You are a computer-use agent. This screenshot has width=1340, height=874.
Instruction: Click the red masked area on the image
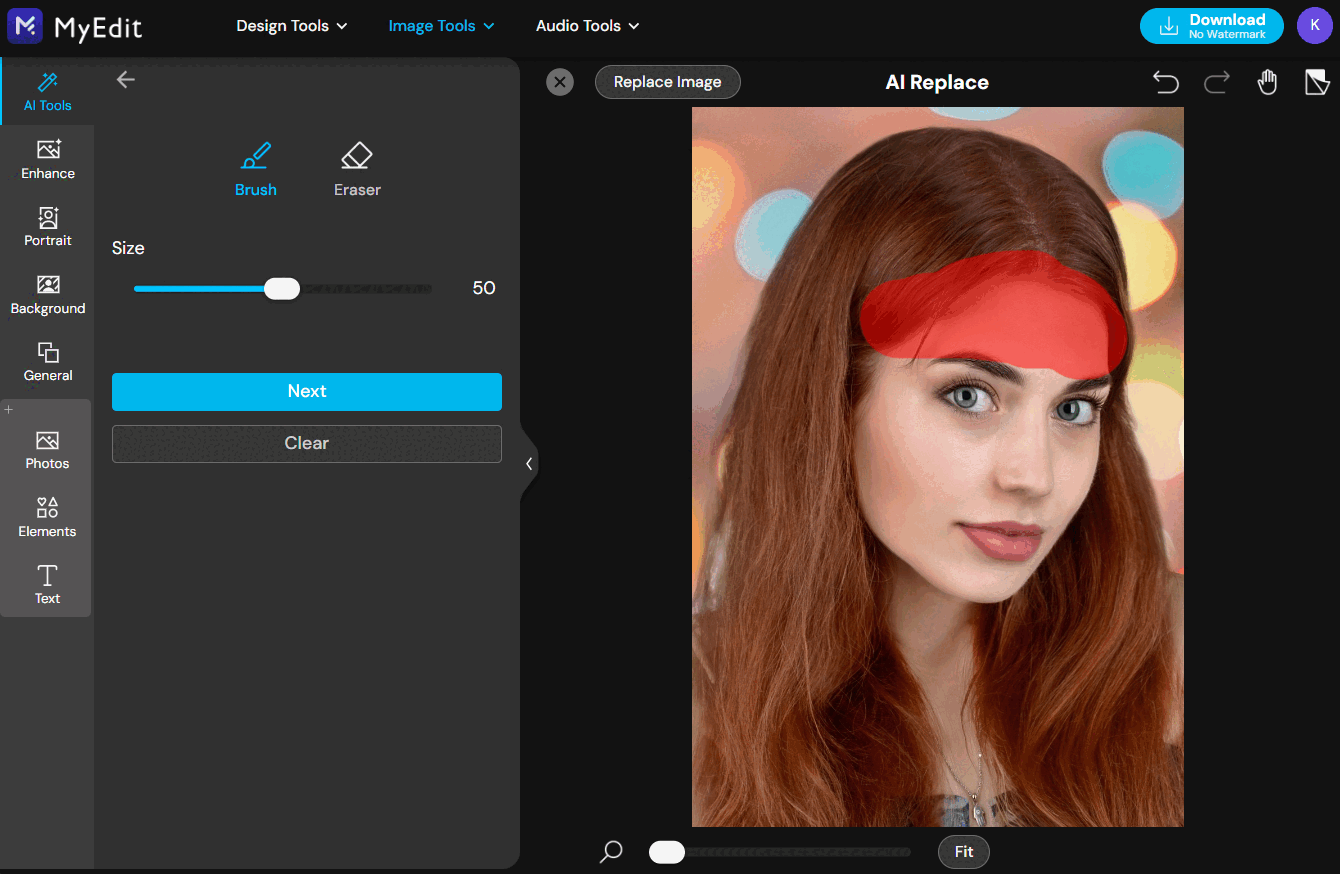point(993,313)
